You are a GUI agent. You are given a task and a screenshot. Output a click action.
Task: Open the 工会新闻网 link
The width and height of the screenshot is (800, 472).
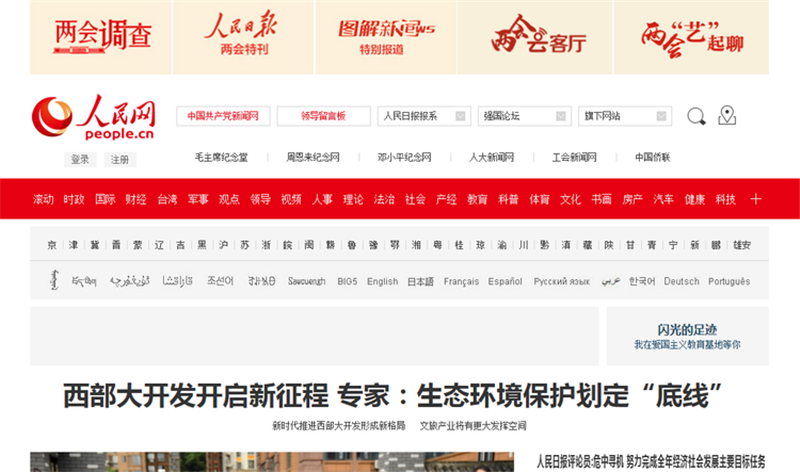point(574,157)
